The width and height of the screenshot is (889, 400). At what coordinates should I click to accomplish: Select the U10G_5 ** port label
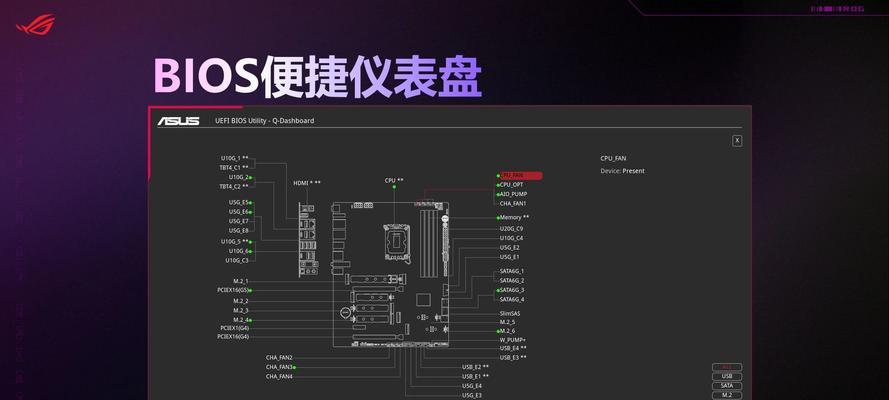pyautogui.click(x=234, y=241)
